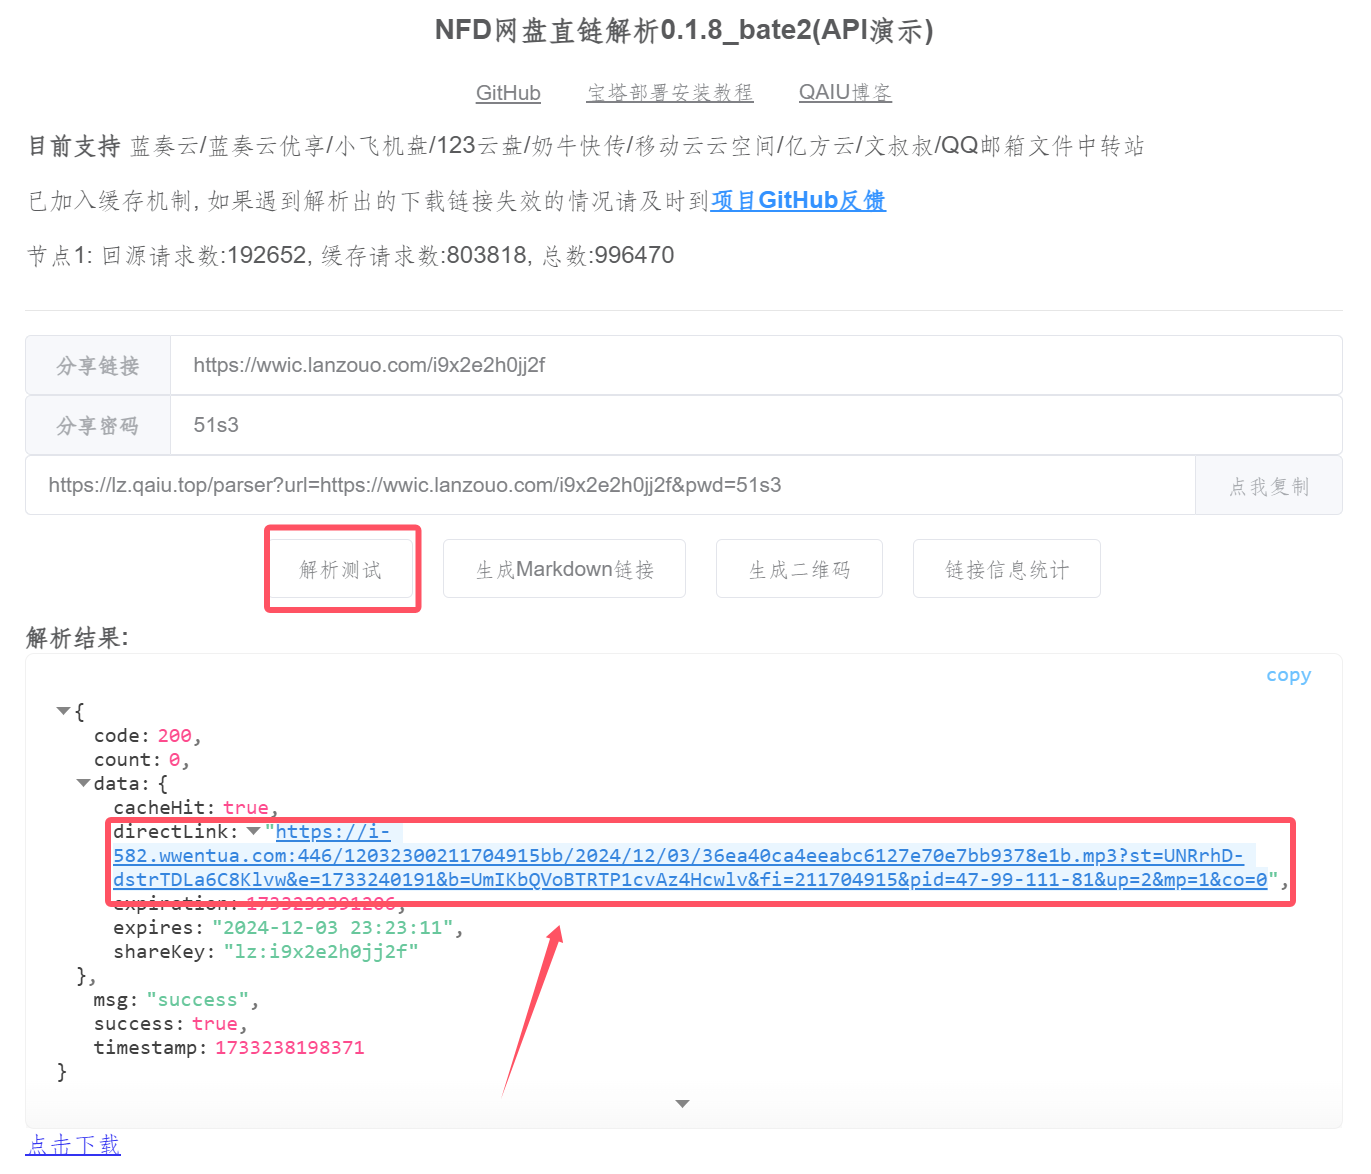Collapse the directLink value triangle

(253, 831)
